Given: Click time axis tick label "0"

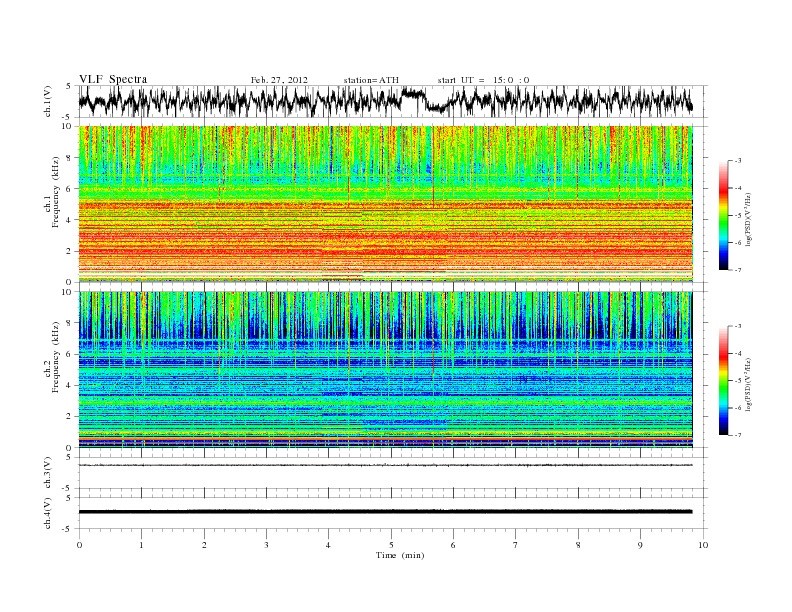Looking at the screenshot, I should [79, 545].
